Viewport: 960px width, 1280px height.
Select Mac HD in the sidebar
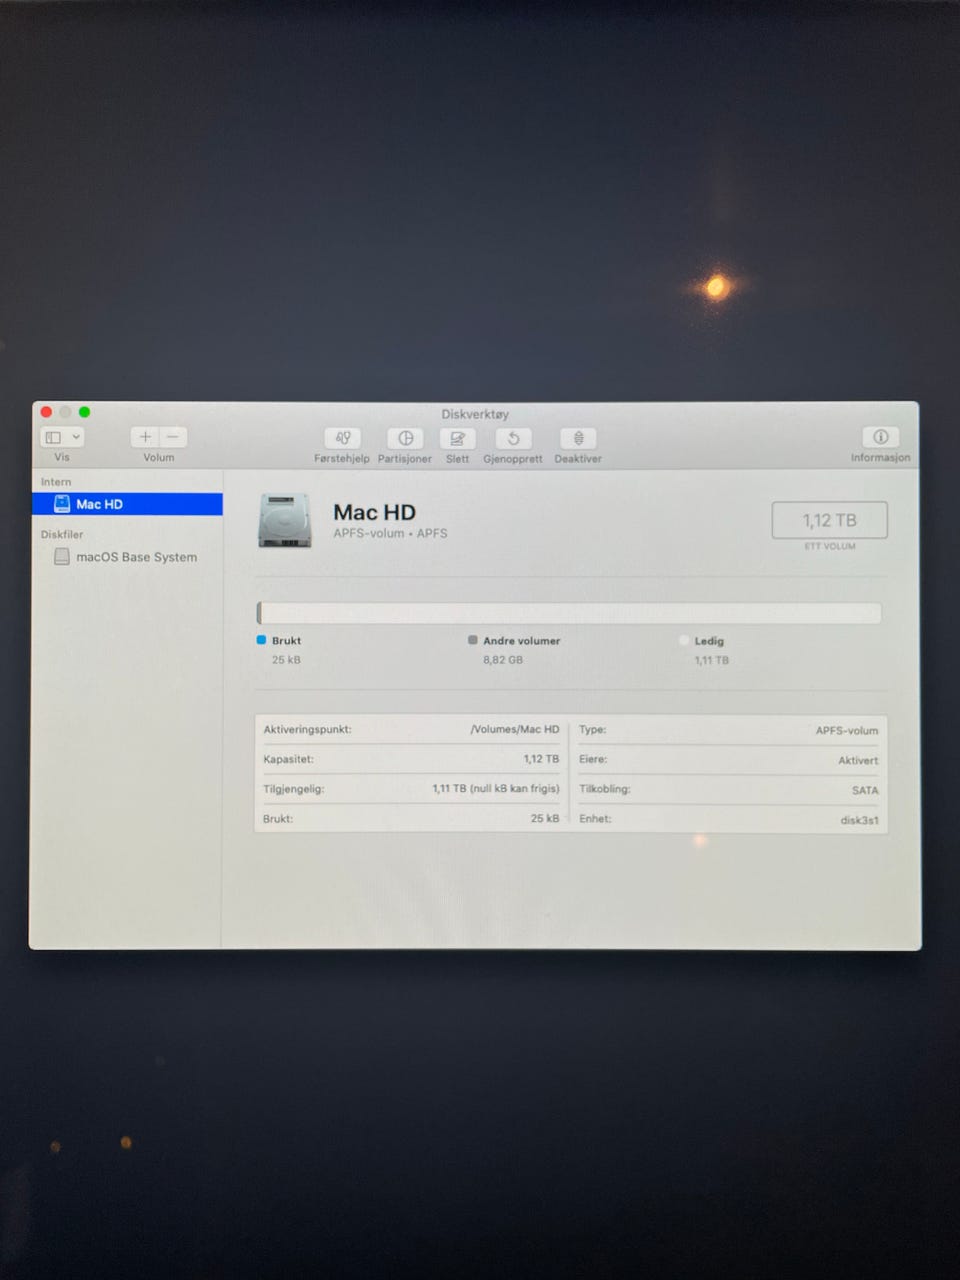127,504
